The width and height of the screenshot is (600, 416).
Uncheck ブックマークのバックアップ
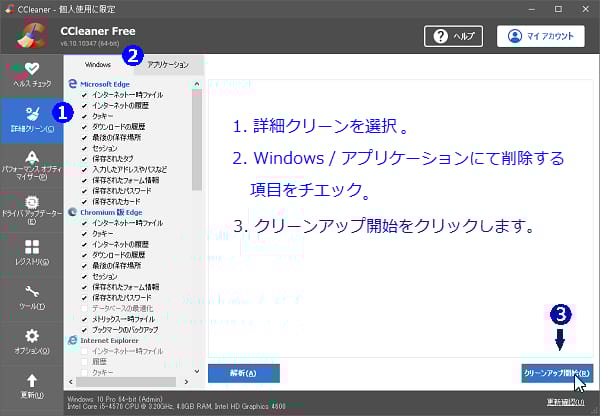click(84, 330)
